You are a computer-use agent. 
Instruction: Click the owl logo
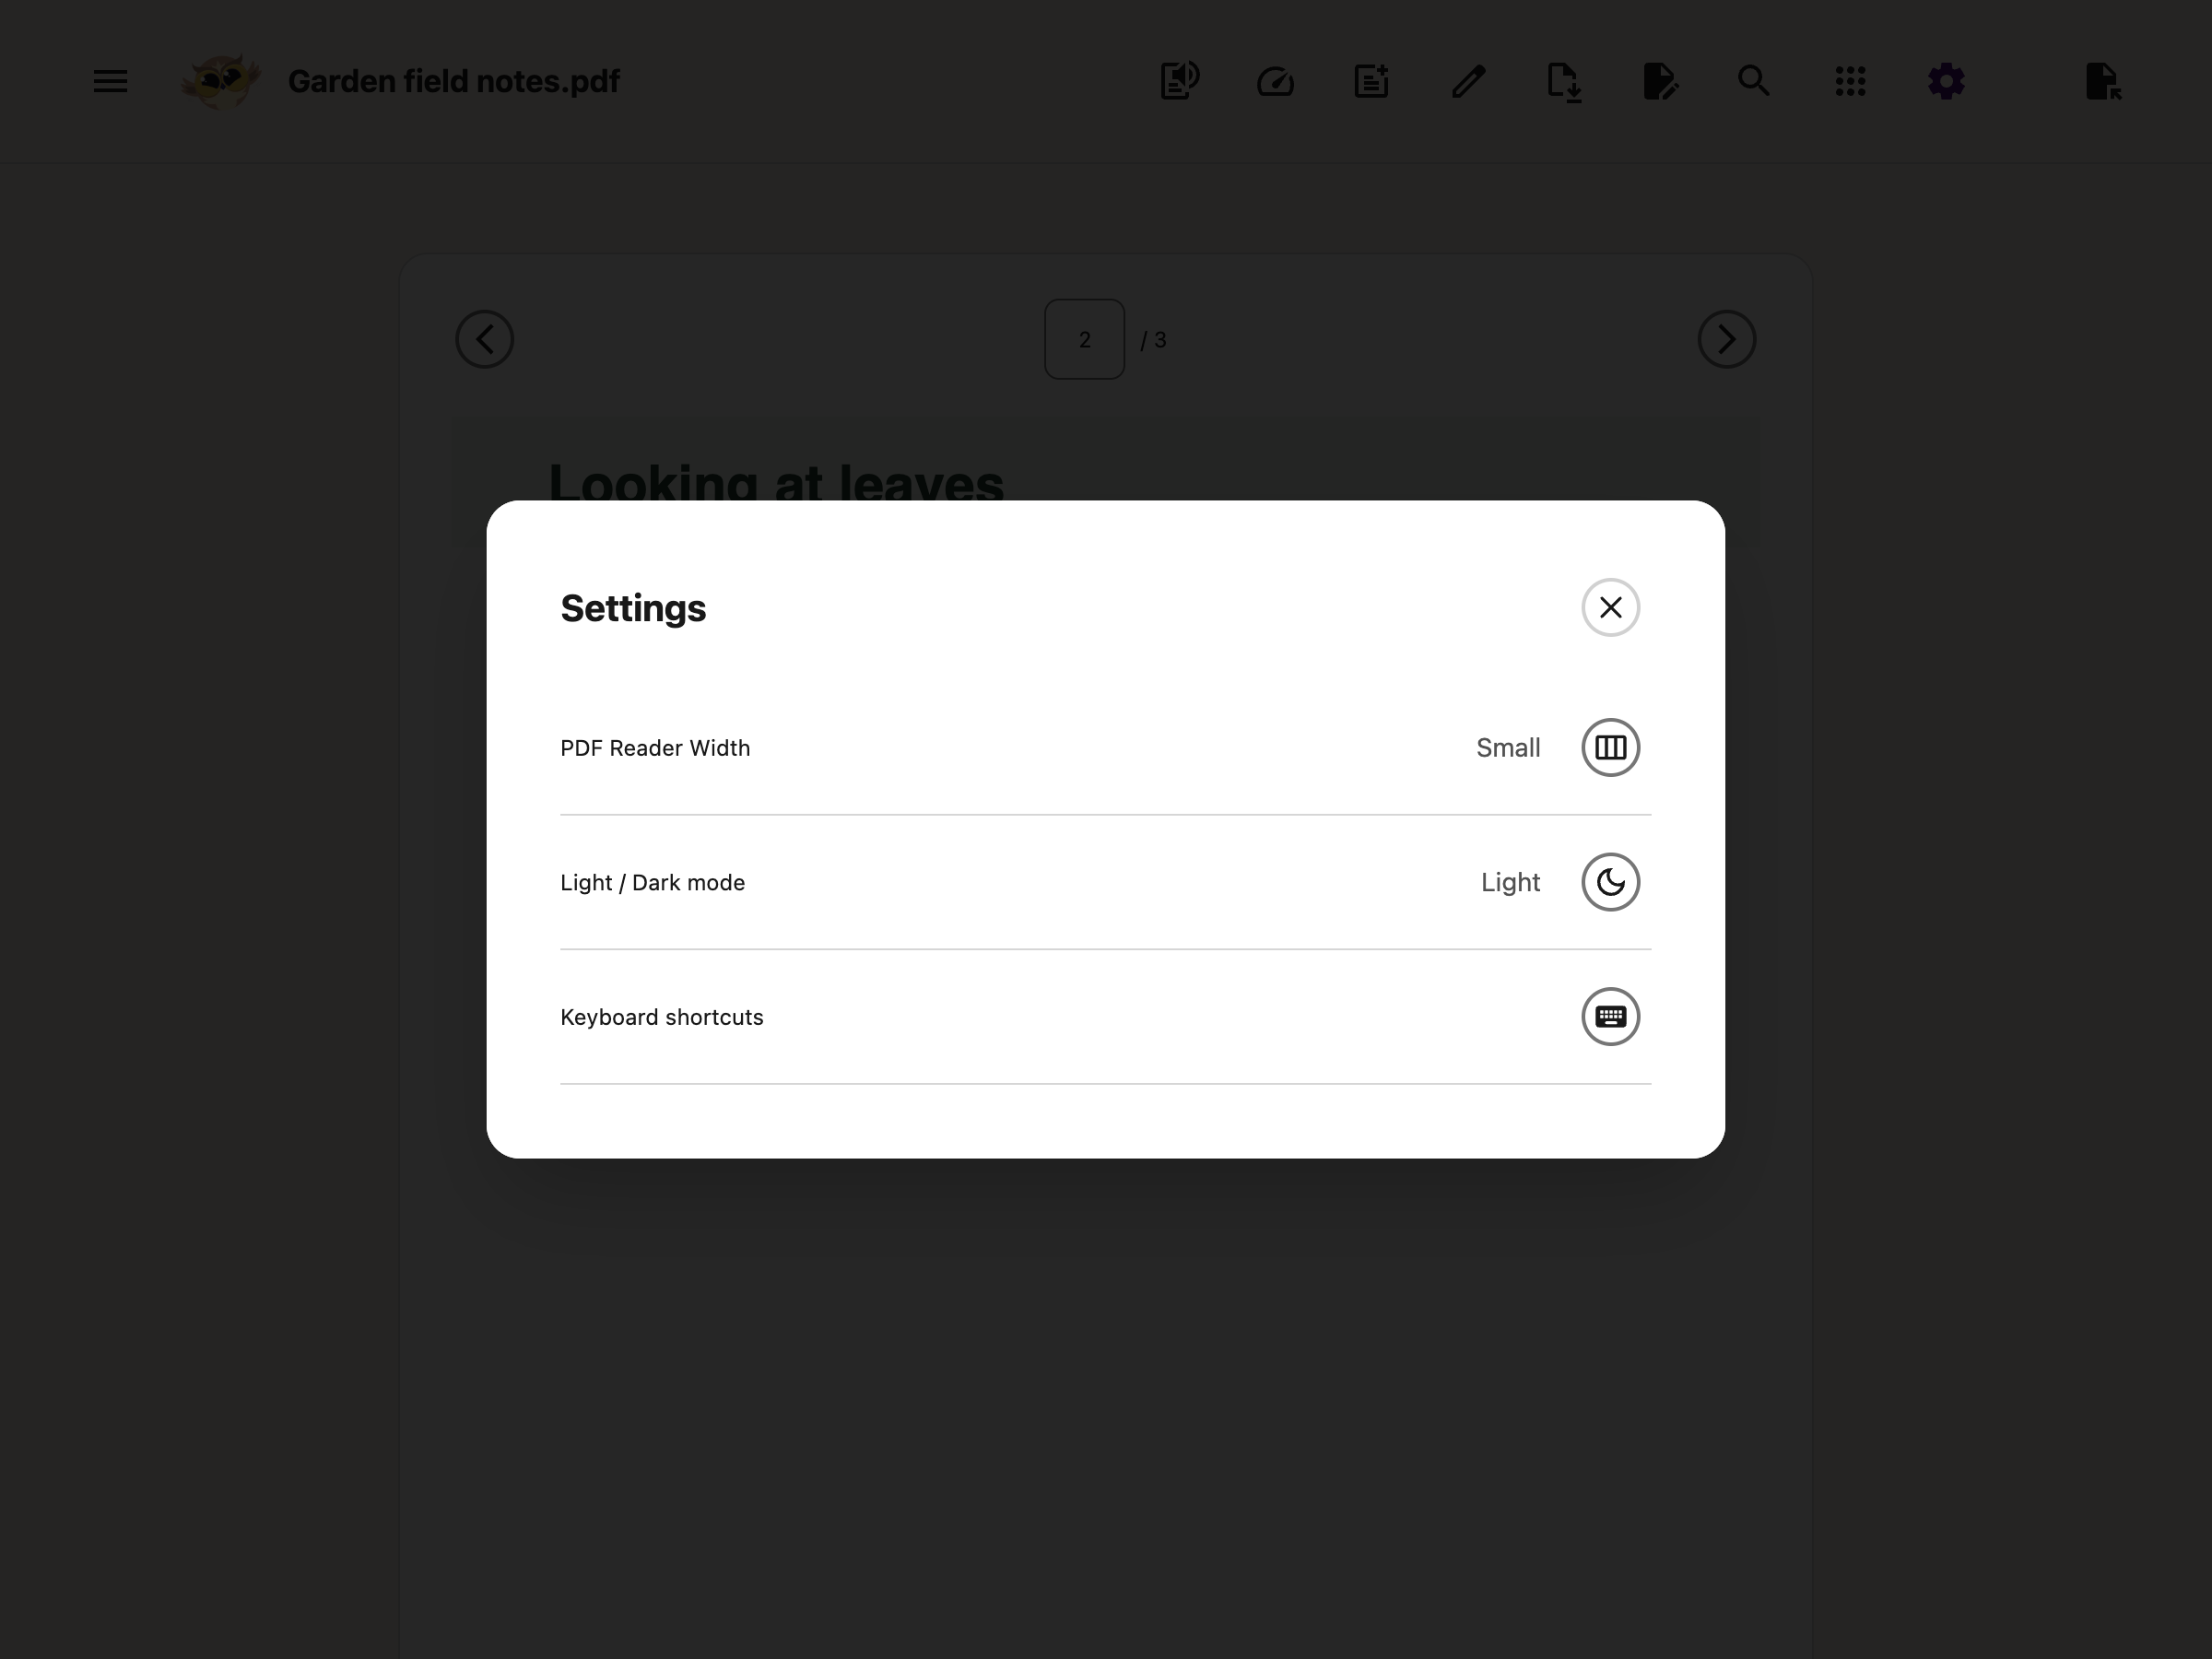pyautogui.click(x=221, y=81)
